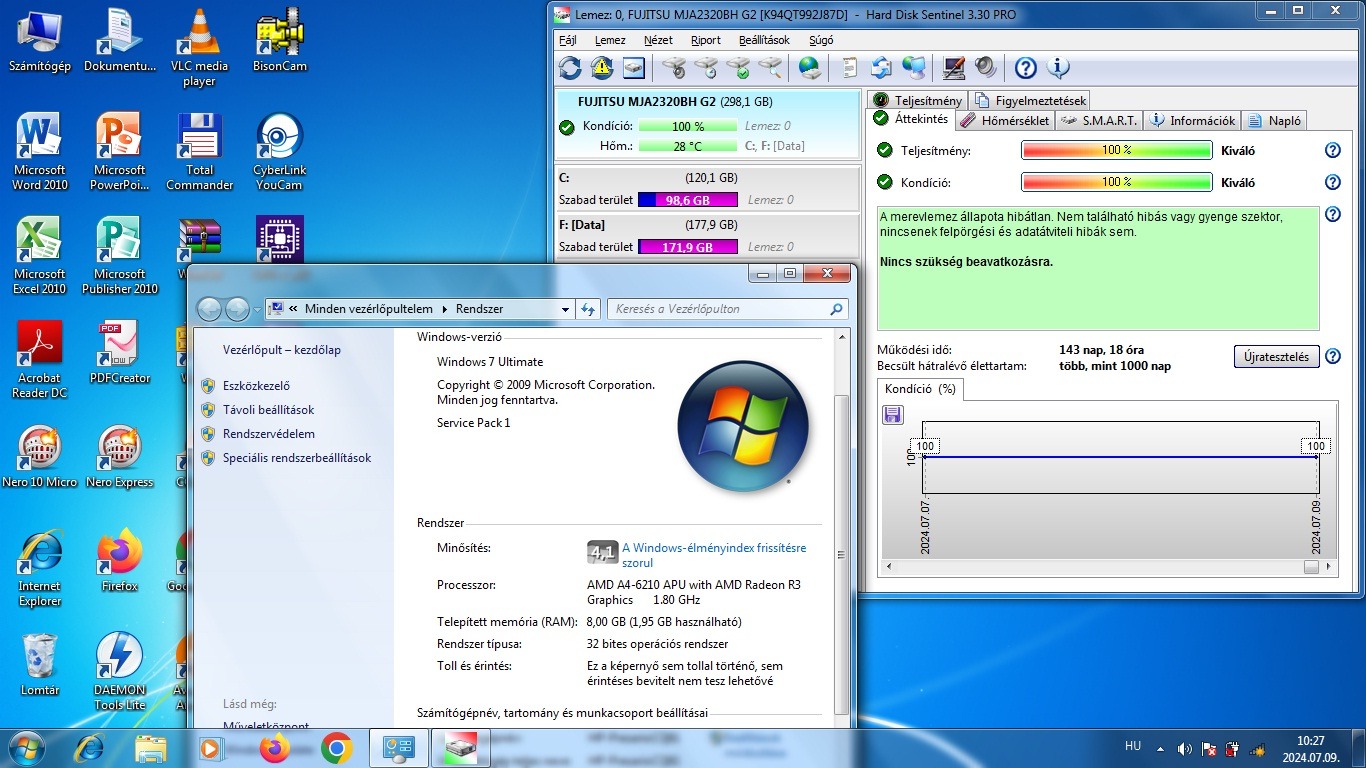Click the Windows-élményindex frissítésre szorul link

[x=714, y=555]
